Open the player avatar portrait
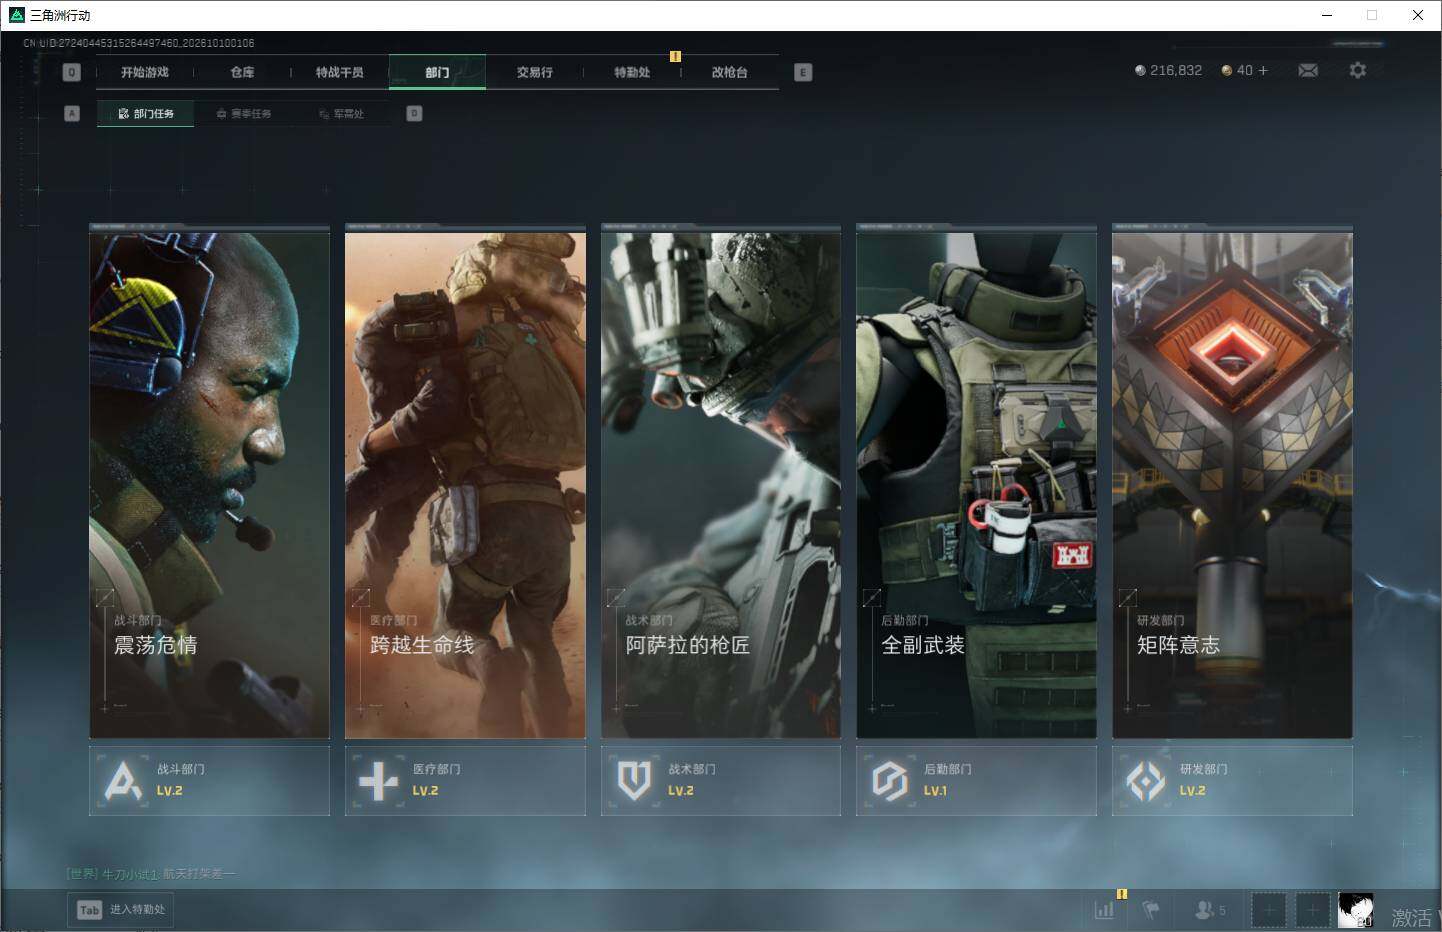 [x=1356, y=910]
